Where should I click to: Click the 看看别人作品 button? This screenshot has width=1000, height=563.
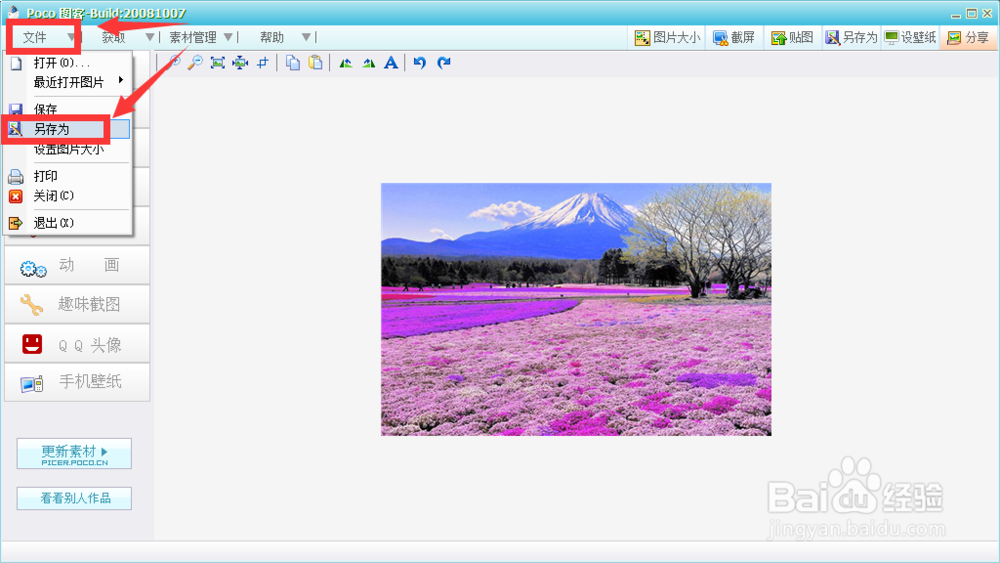pos(74,499)
